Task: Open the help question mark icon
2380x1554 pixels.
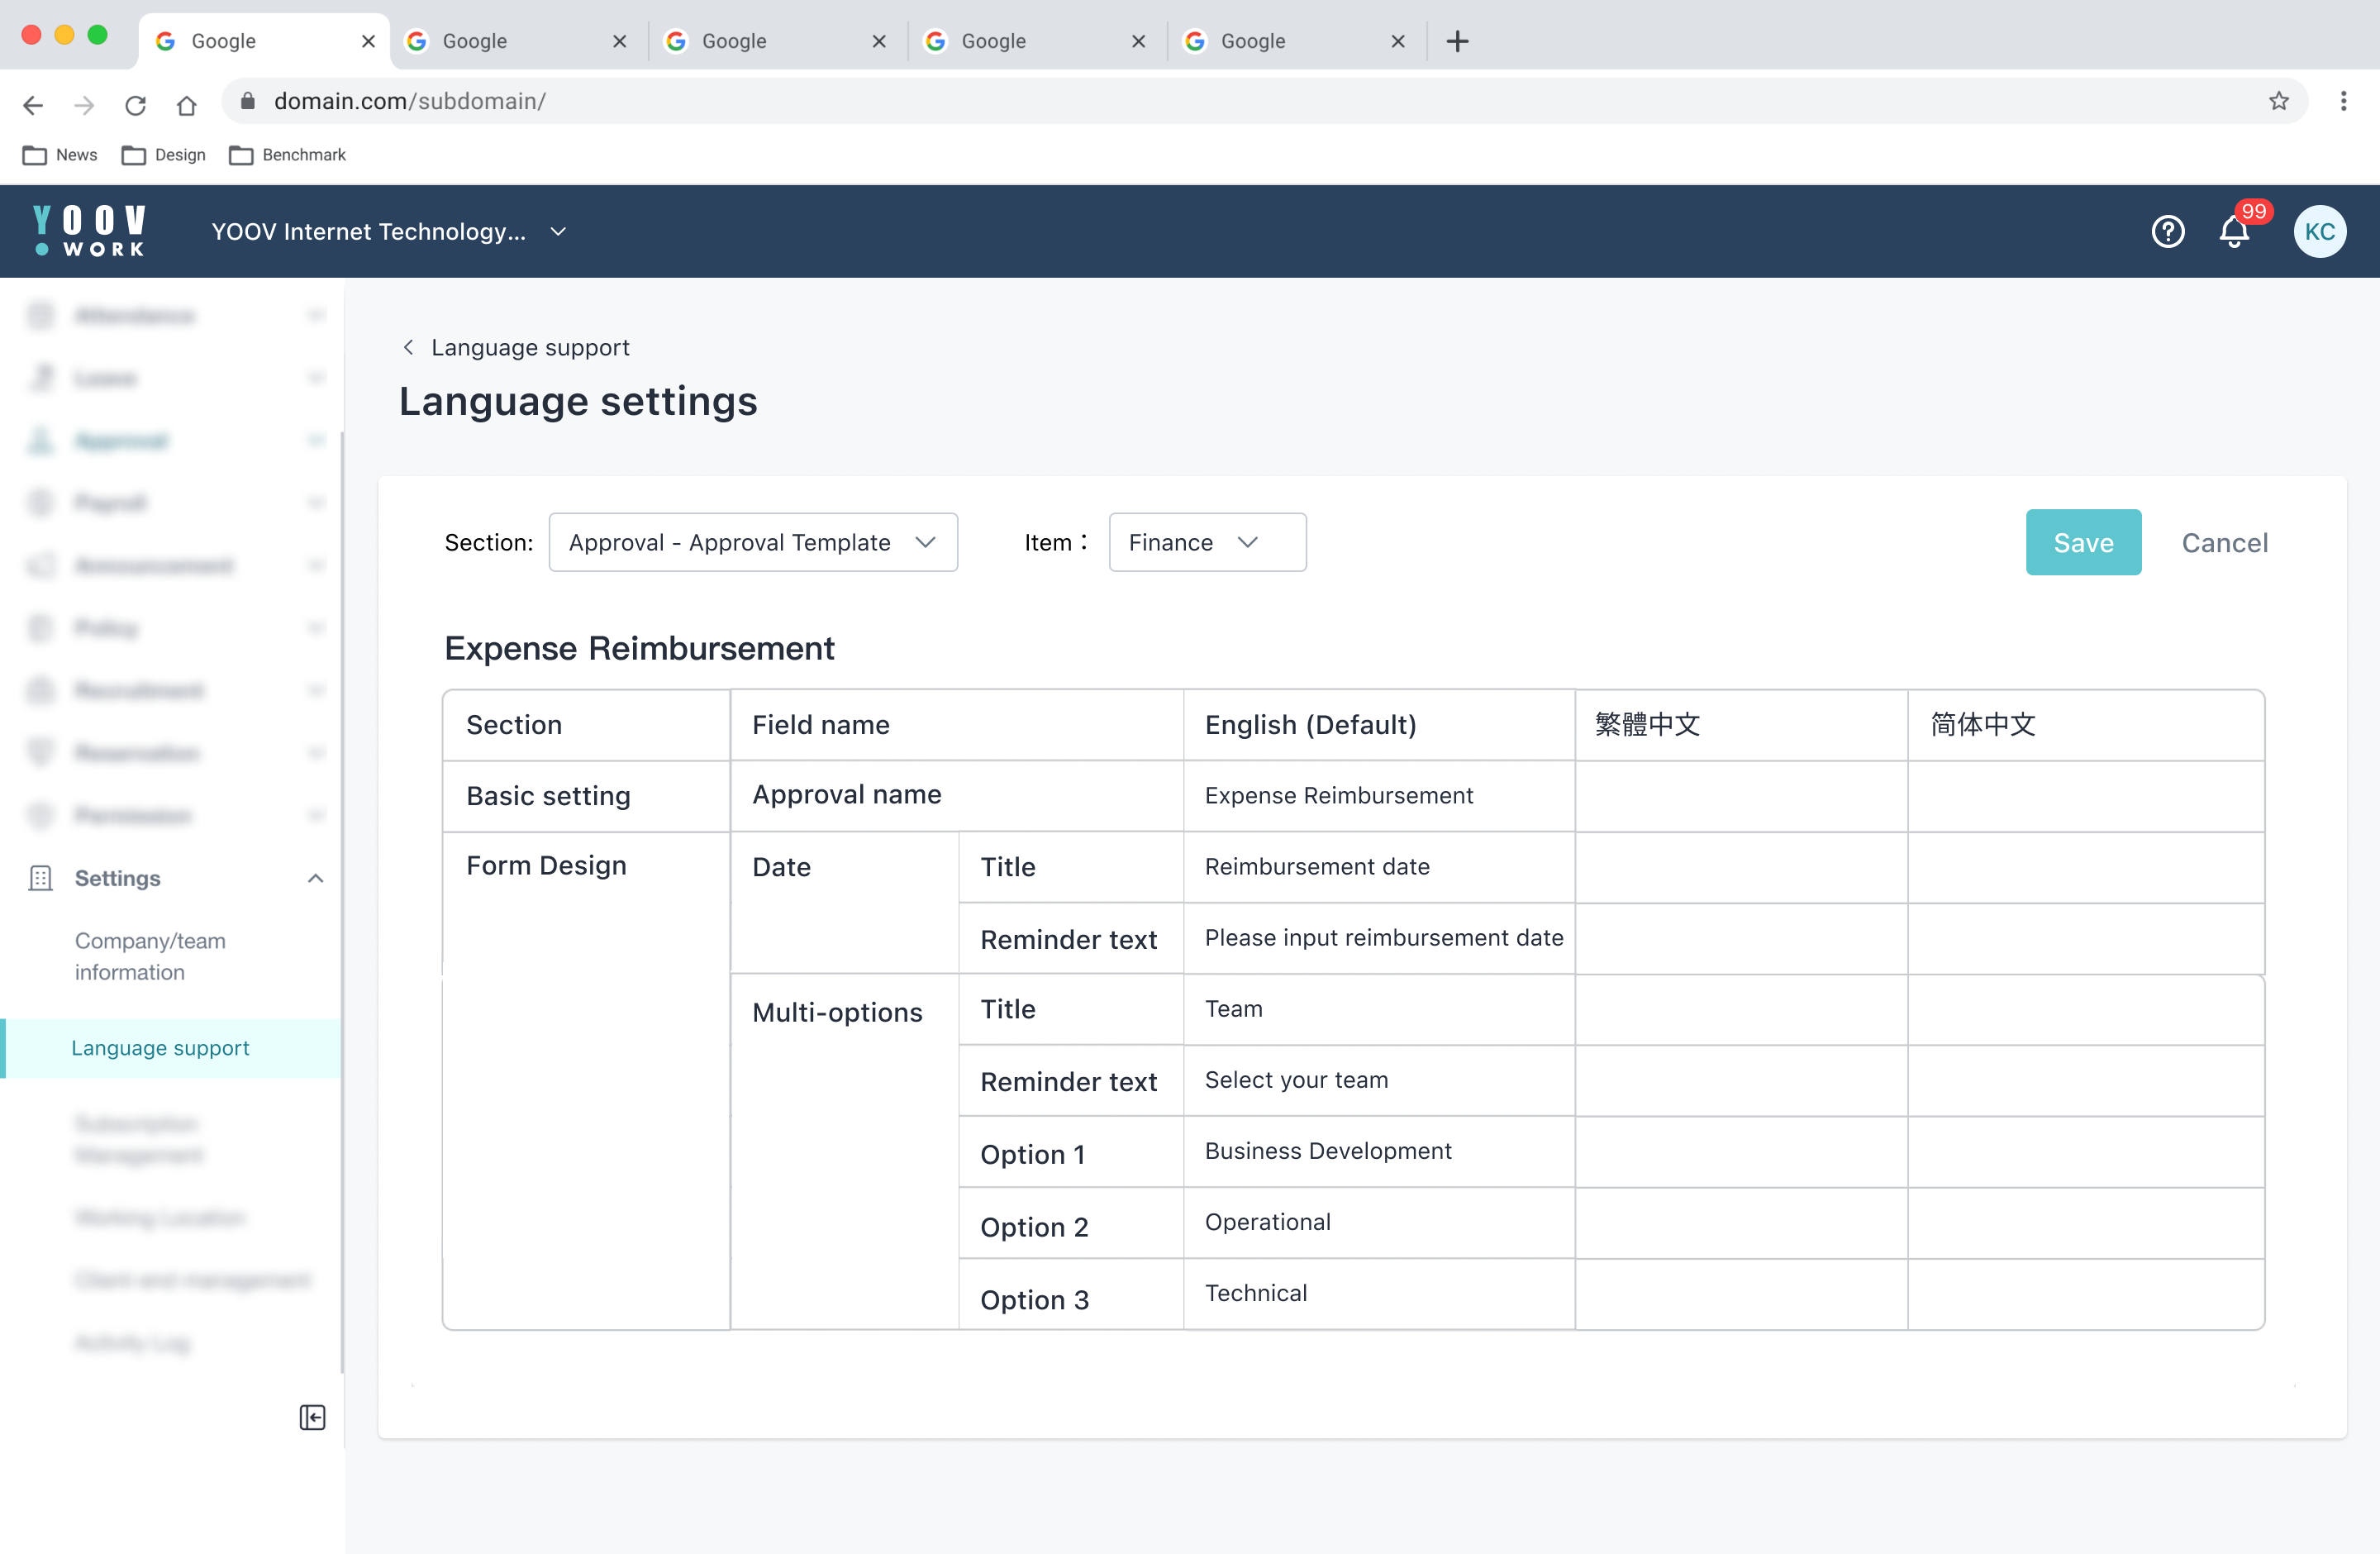Action: pos(2167,232)
